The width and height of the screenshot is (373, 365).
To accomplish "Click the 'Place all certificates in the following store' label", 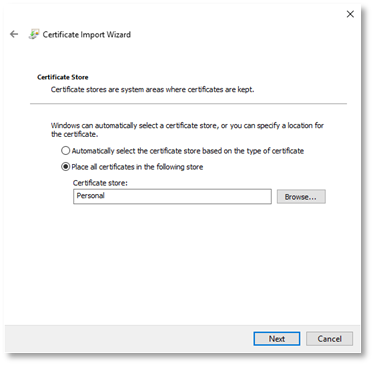I will click(137, 167).
